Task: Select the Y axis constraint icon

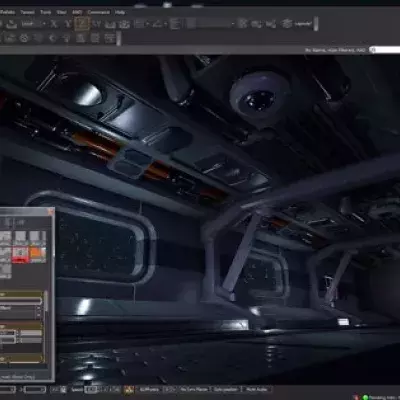Action: coord(68,24)
